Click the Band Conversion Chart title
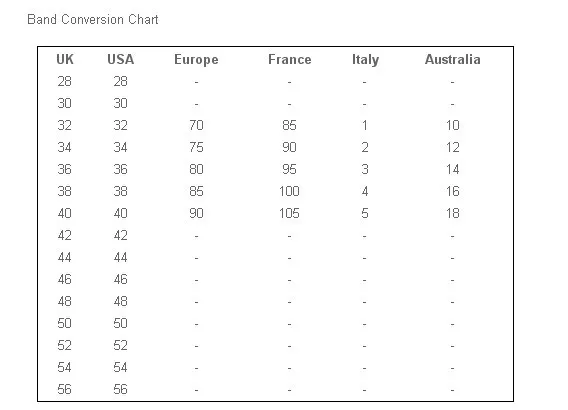This screenshot has width=568, height=410. 93,19
